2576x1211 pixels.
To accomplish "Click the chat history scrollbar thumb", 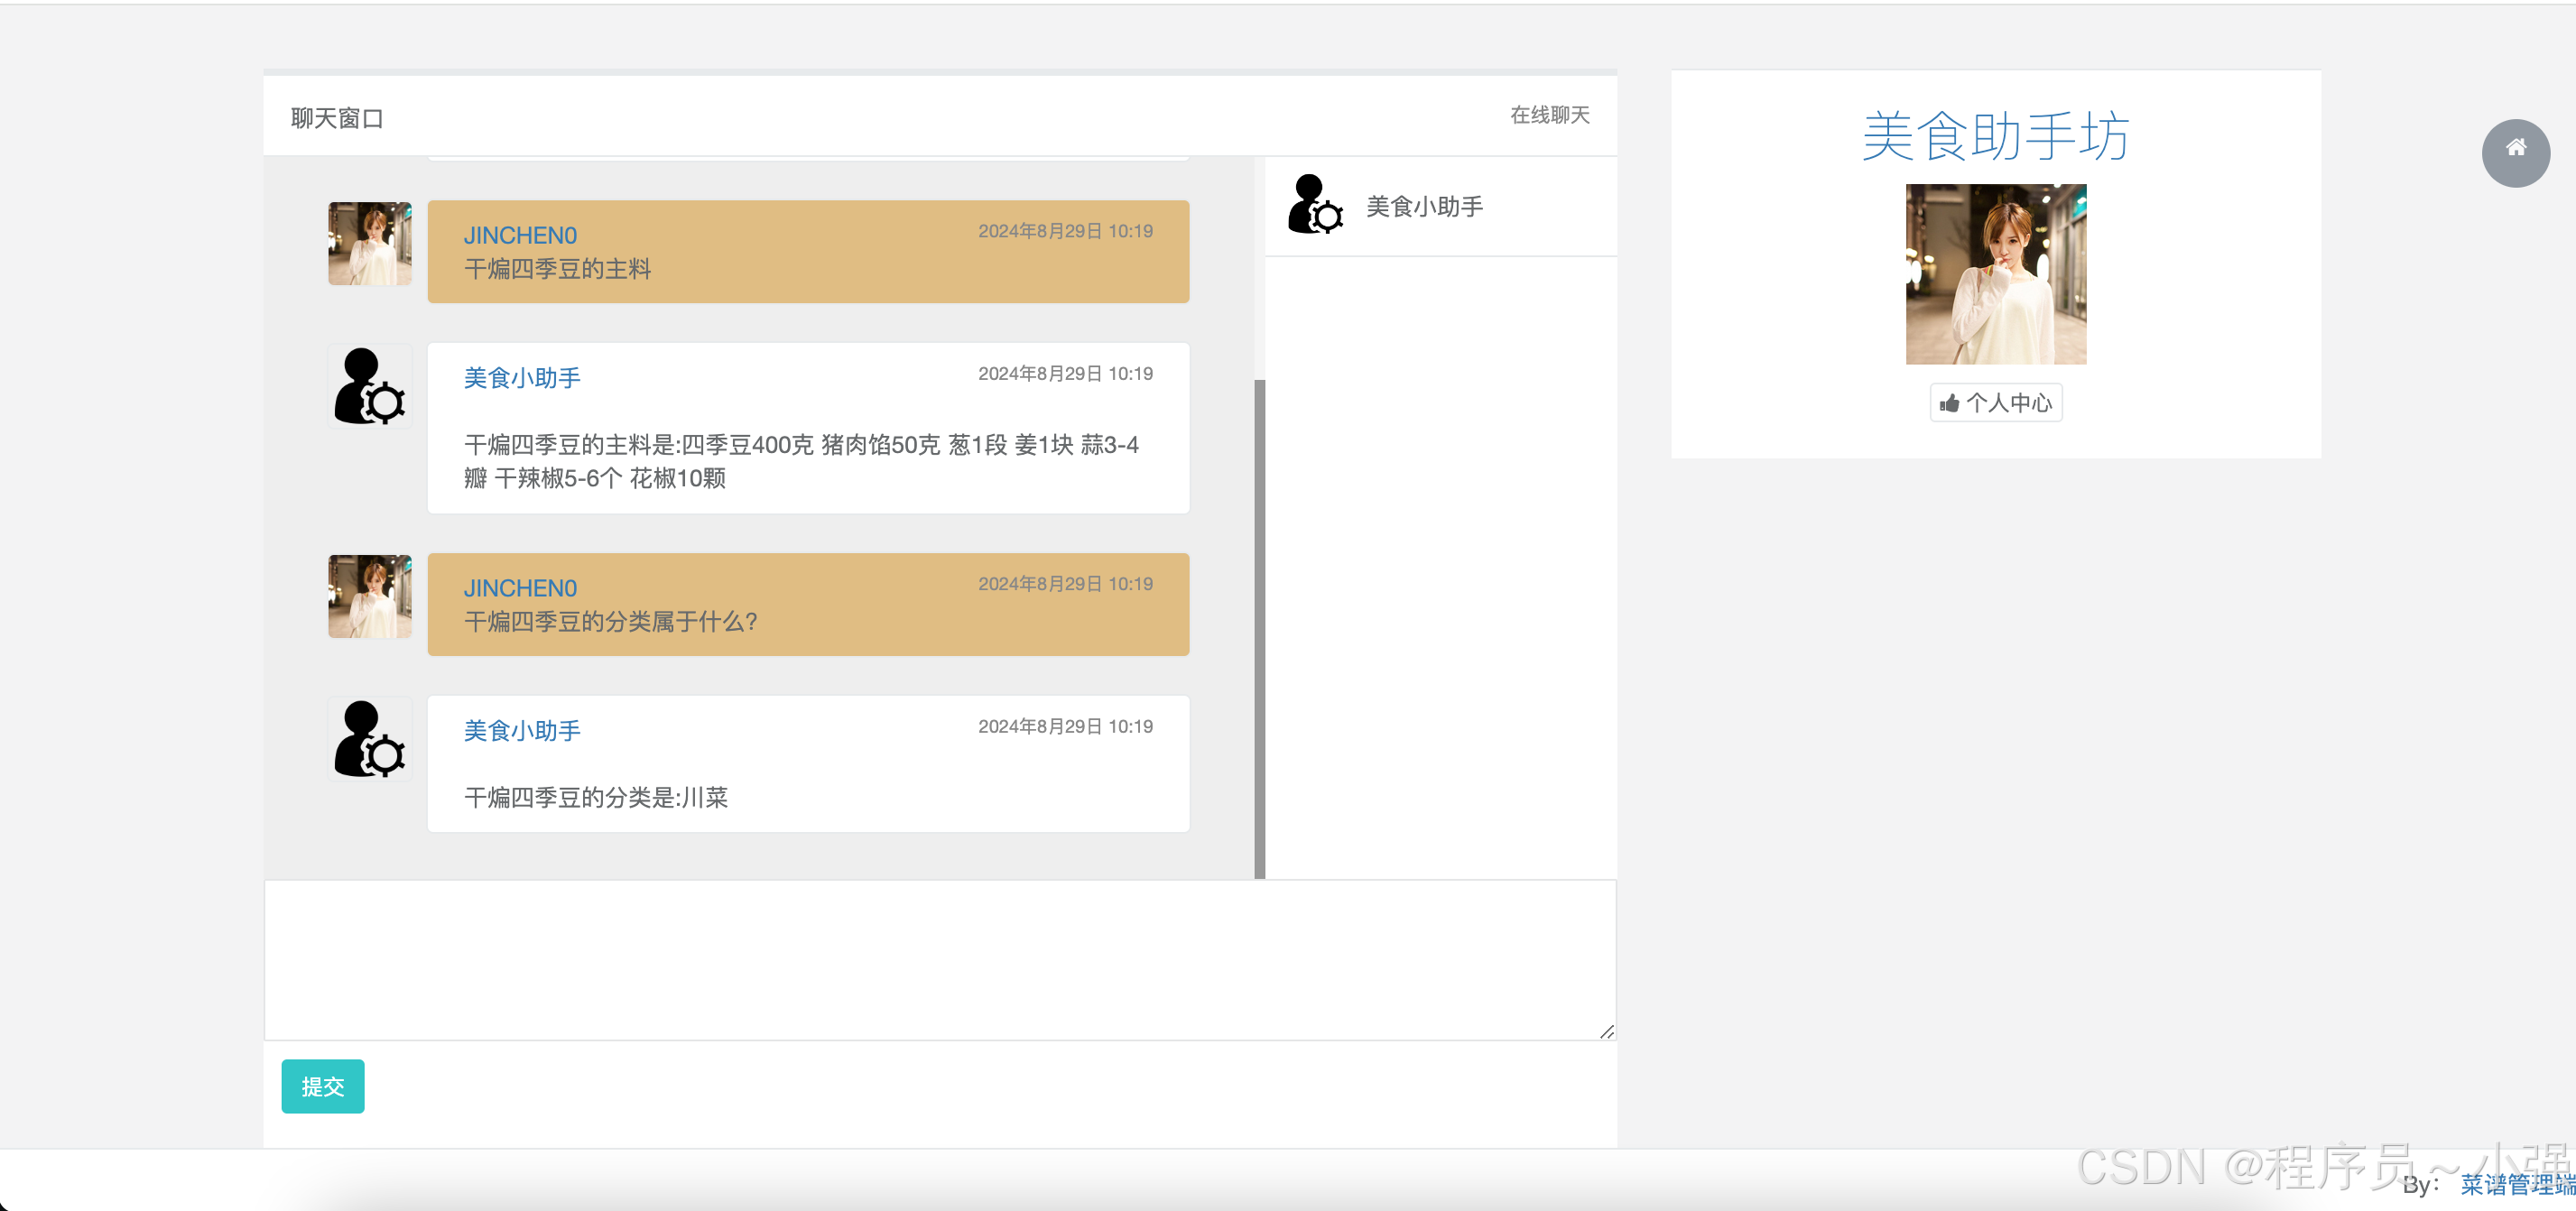I will point(1259,628).
